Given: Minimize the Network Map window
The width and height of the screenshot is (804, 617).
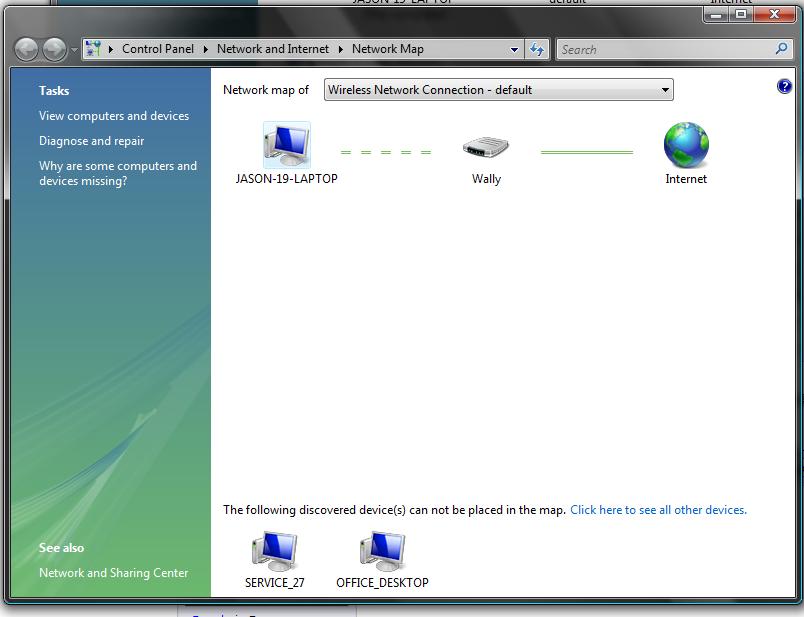Looking at the screenshot, I should click(x=716, y=14).
